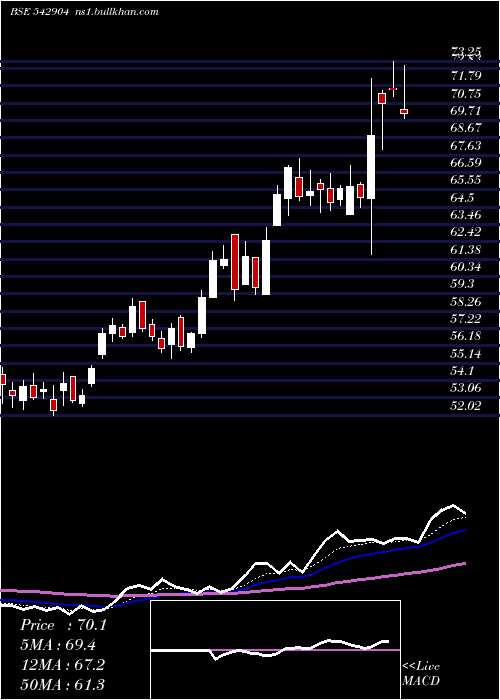Click the tall white candlestick reaching 68.67
This screenshot has height=700, width=500.
tap(371, 167)
